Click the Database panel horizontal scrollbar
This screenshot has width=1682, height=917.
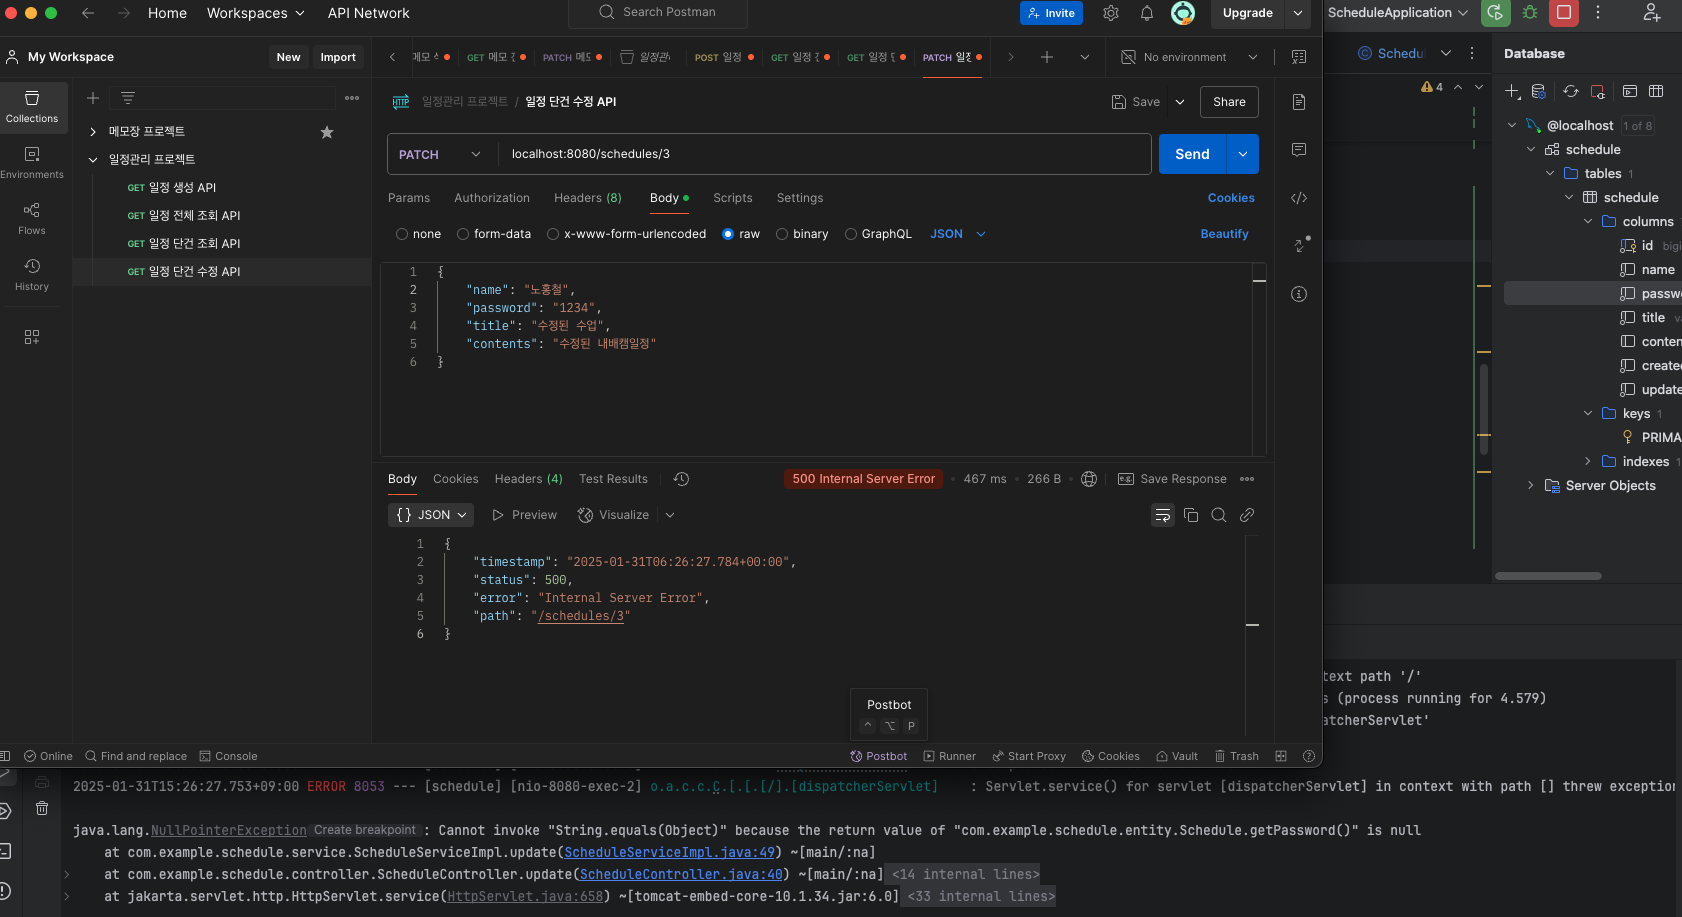1548,576
